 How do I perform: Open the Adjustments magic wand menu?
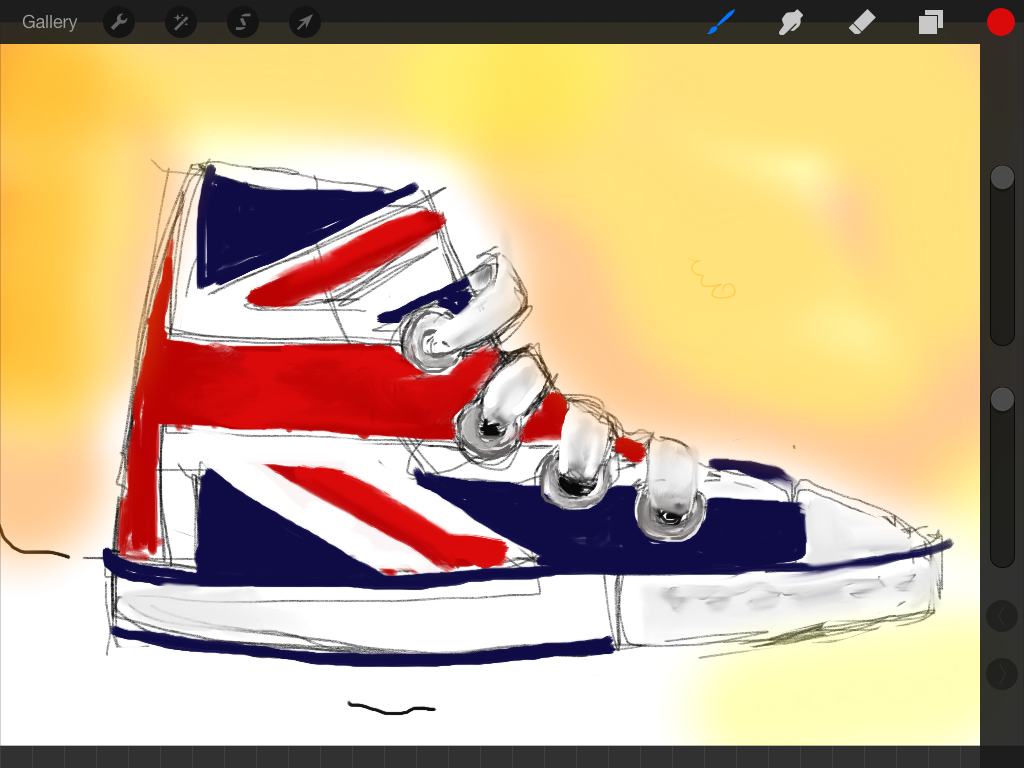(x=181, y=22)
